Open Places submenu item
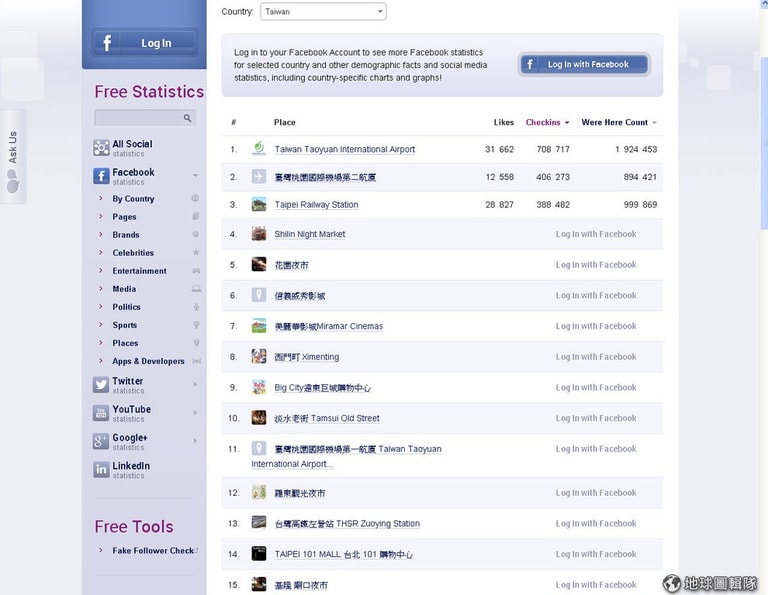Image resolution: width=768 pixels, height=595 pixels. click(125, 343)
